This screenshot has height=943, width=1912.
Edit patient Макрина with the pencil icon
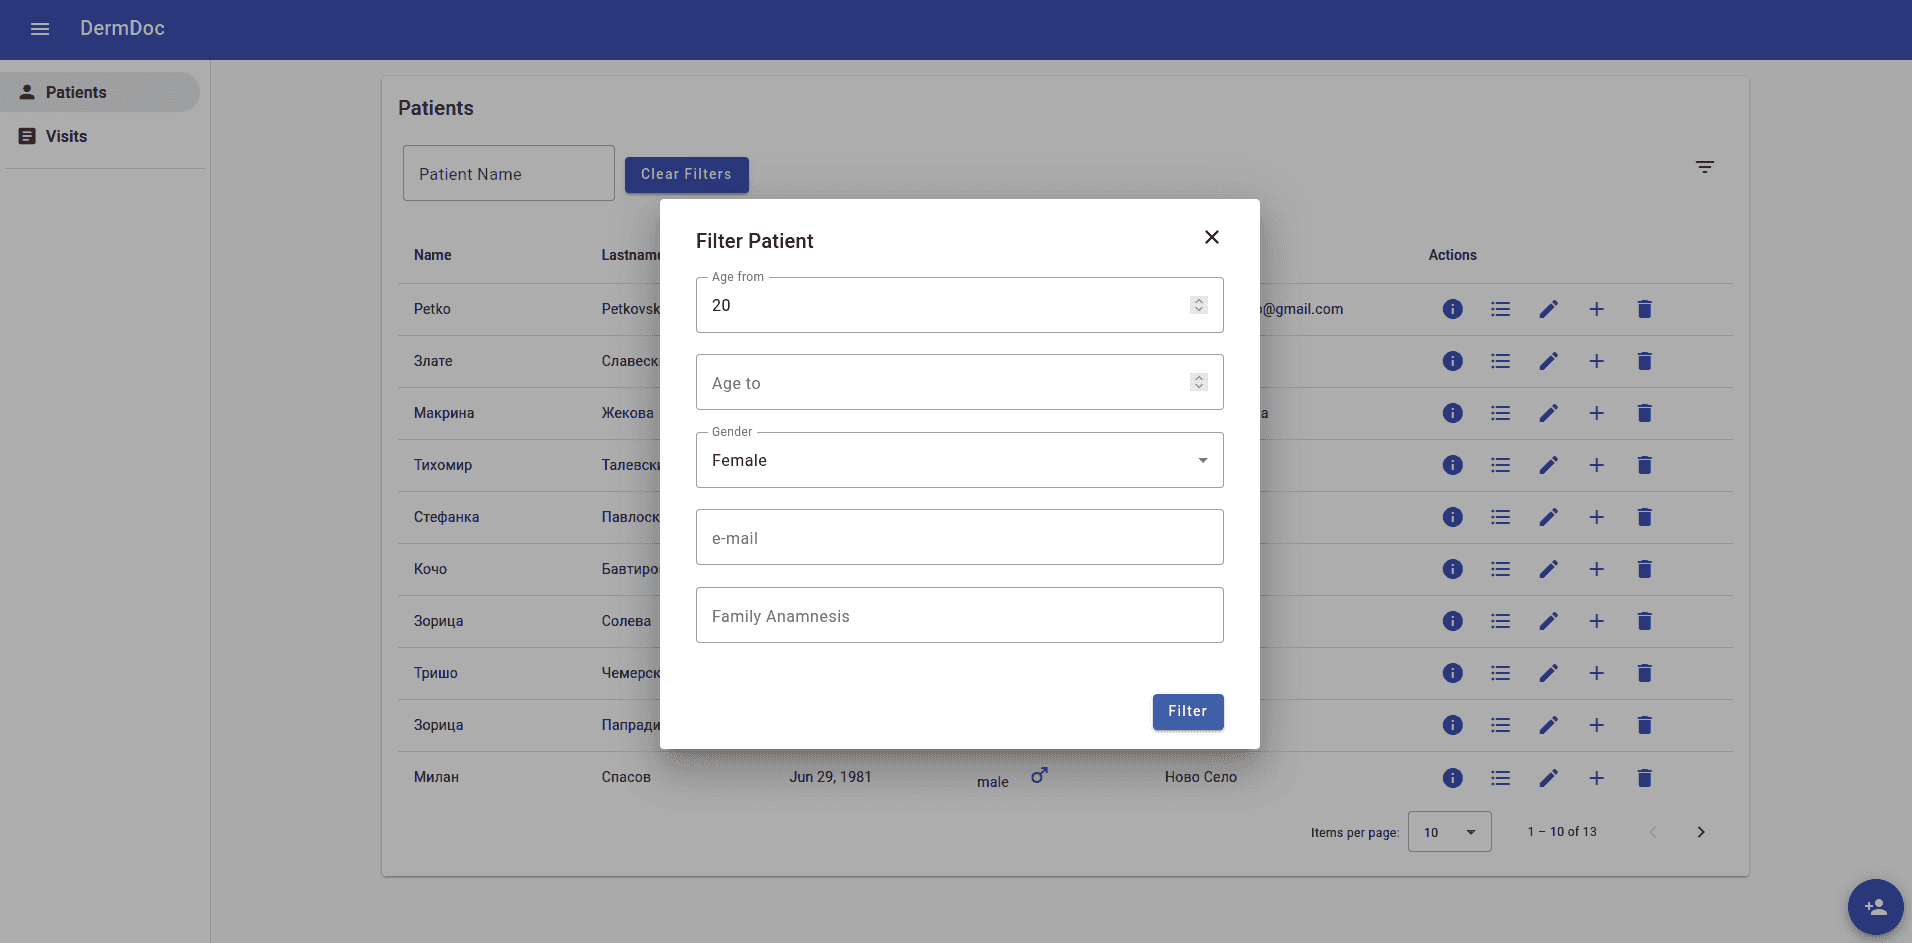point(1548,413)
